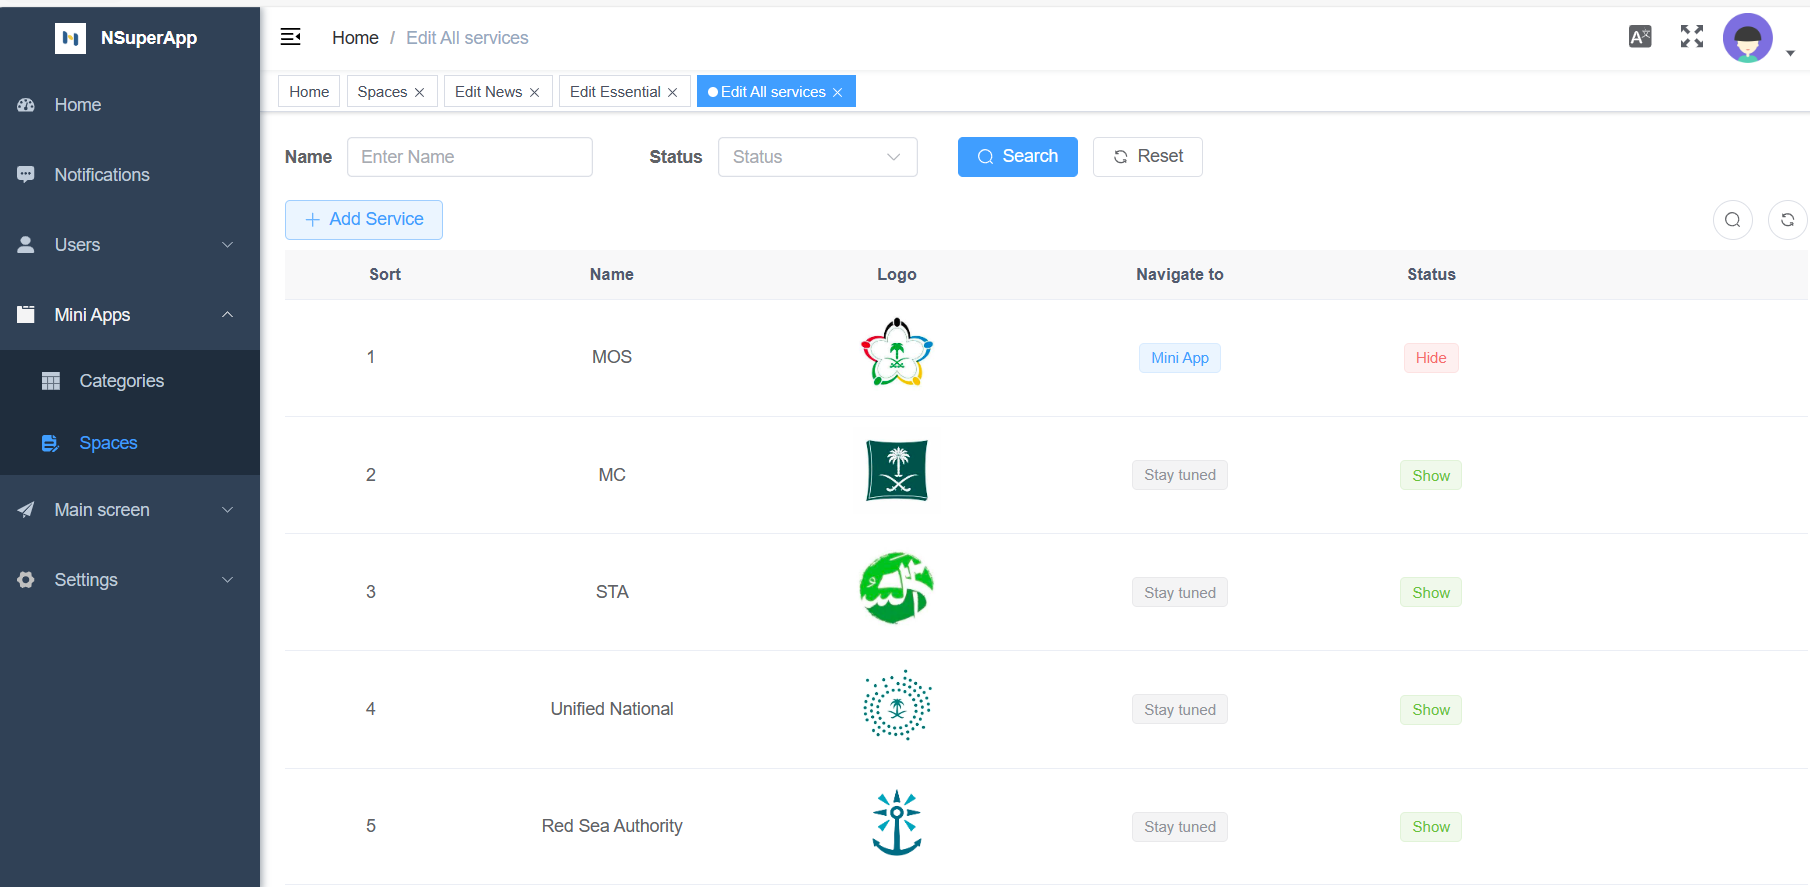The height and width of the screenshot is (887, 1810).
Task: Click the circular refresh icon above table
Action: 1787,220
